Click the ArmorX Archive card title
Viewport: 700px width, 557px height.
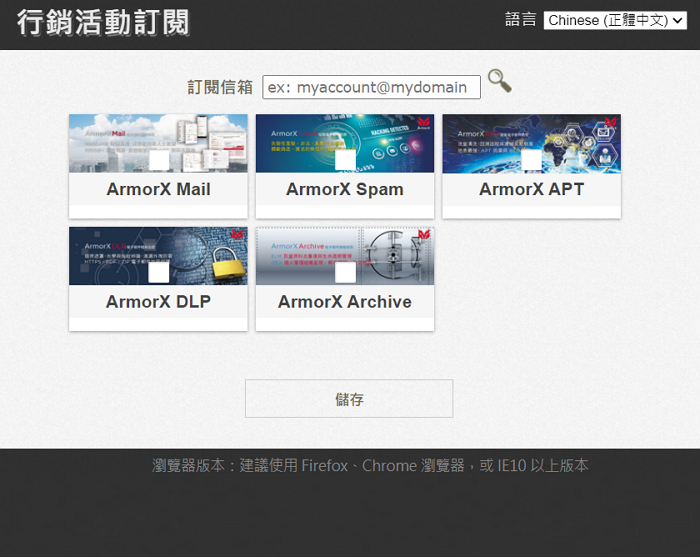pos(345,302)
